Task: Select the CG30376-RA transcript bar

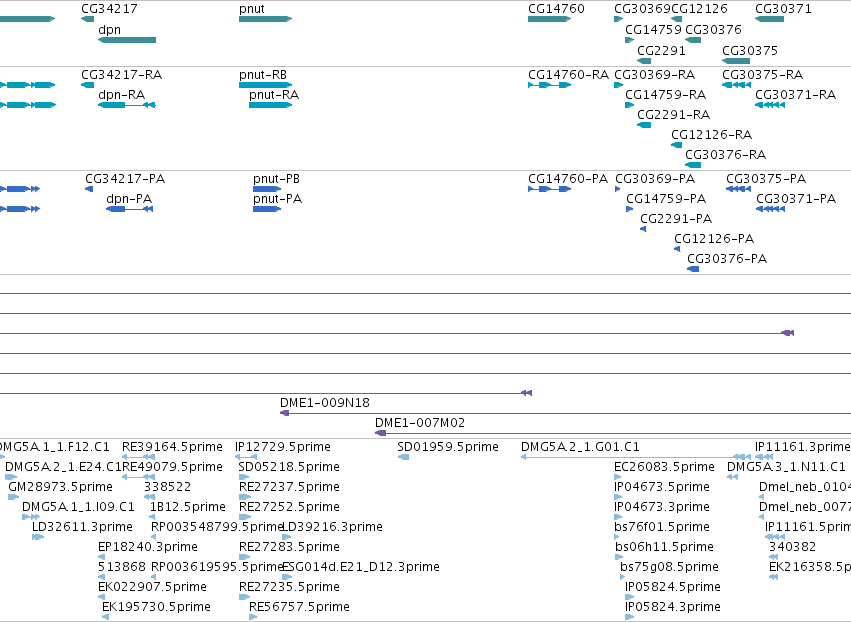Action: coord(693,164)
